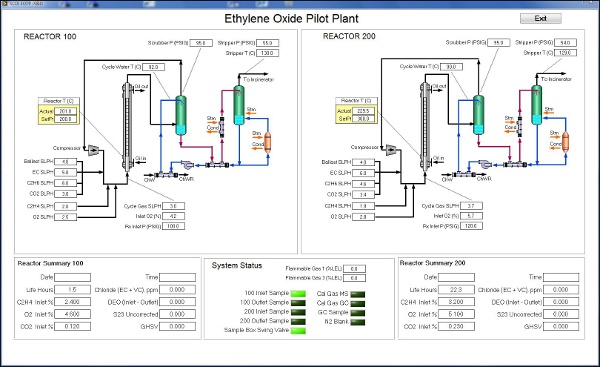Click Reactor 200 cross heat exchanger near pump
The width and height of the screenshot is (600, 367).
point(515,165)
